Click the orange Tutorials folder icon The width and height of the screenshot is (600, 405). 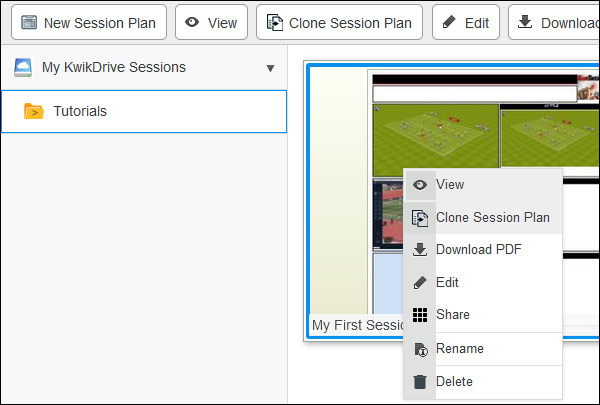[33, 111]
